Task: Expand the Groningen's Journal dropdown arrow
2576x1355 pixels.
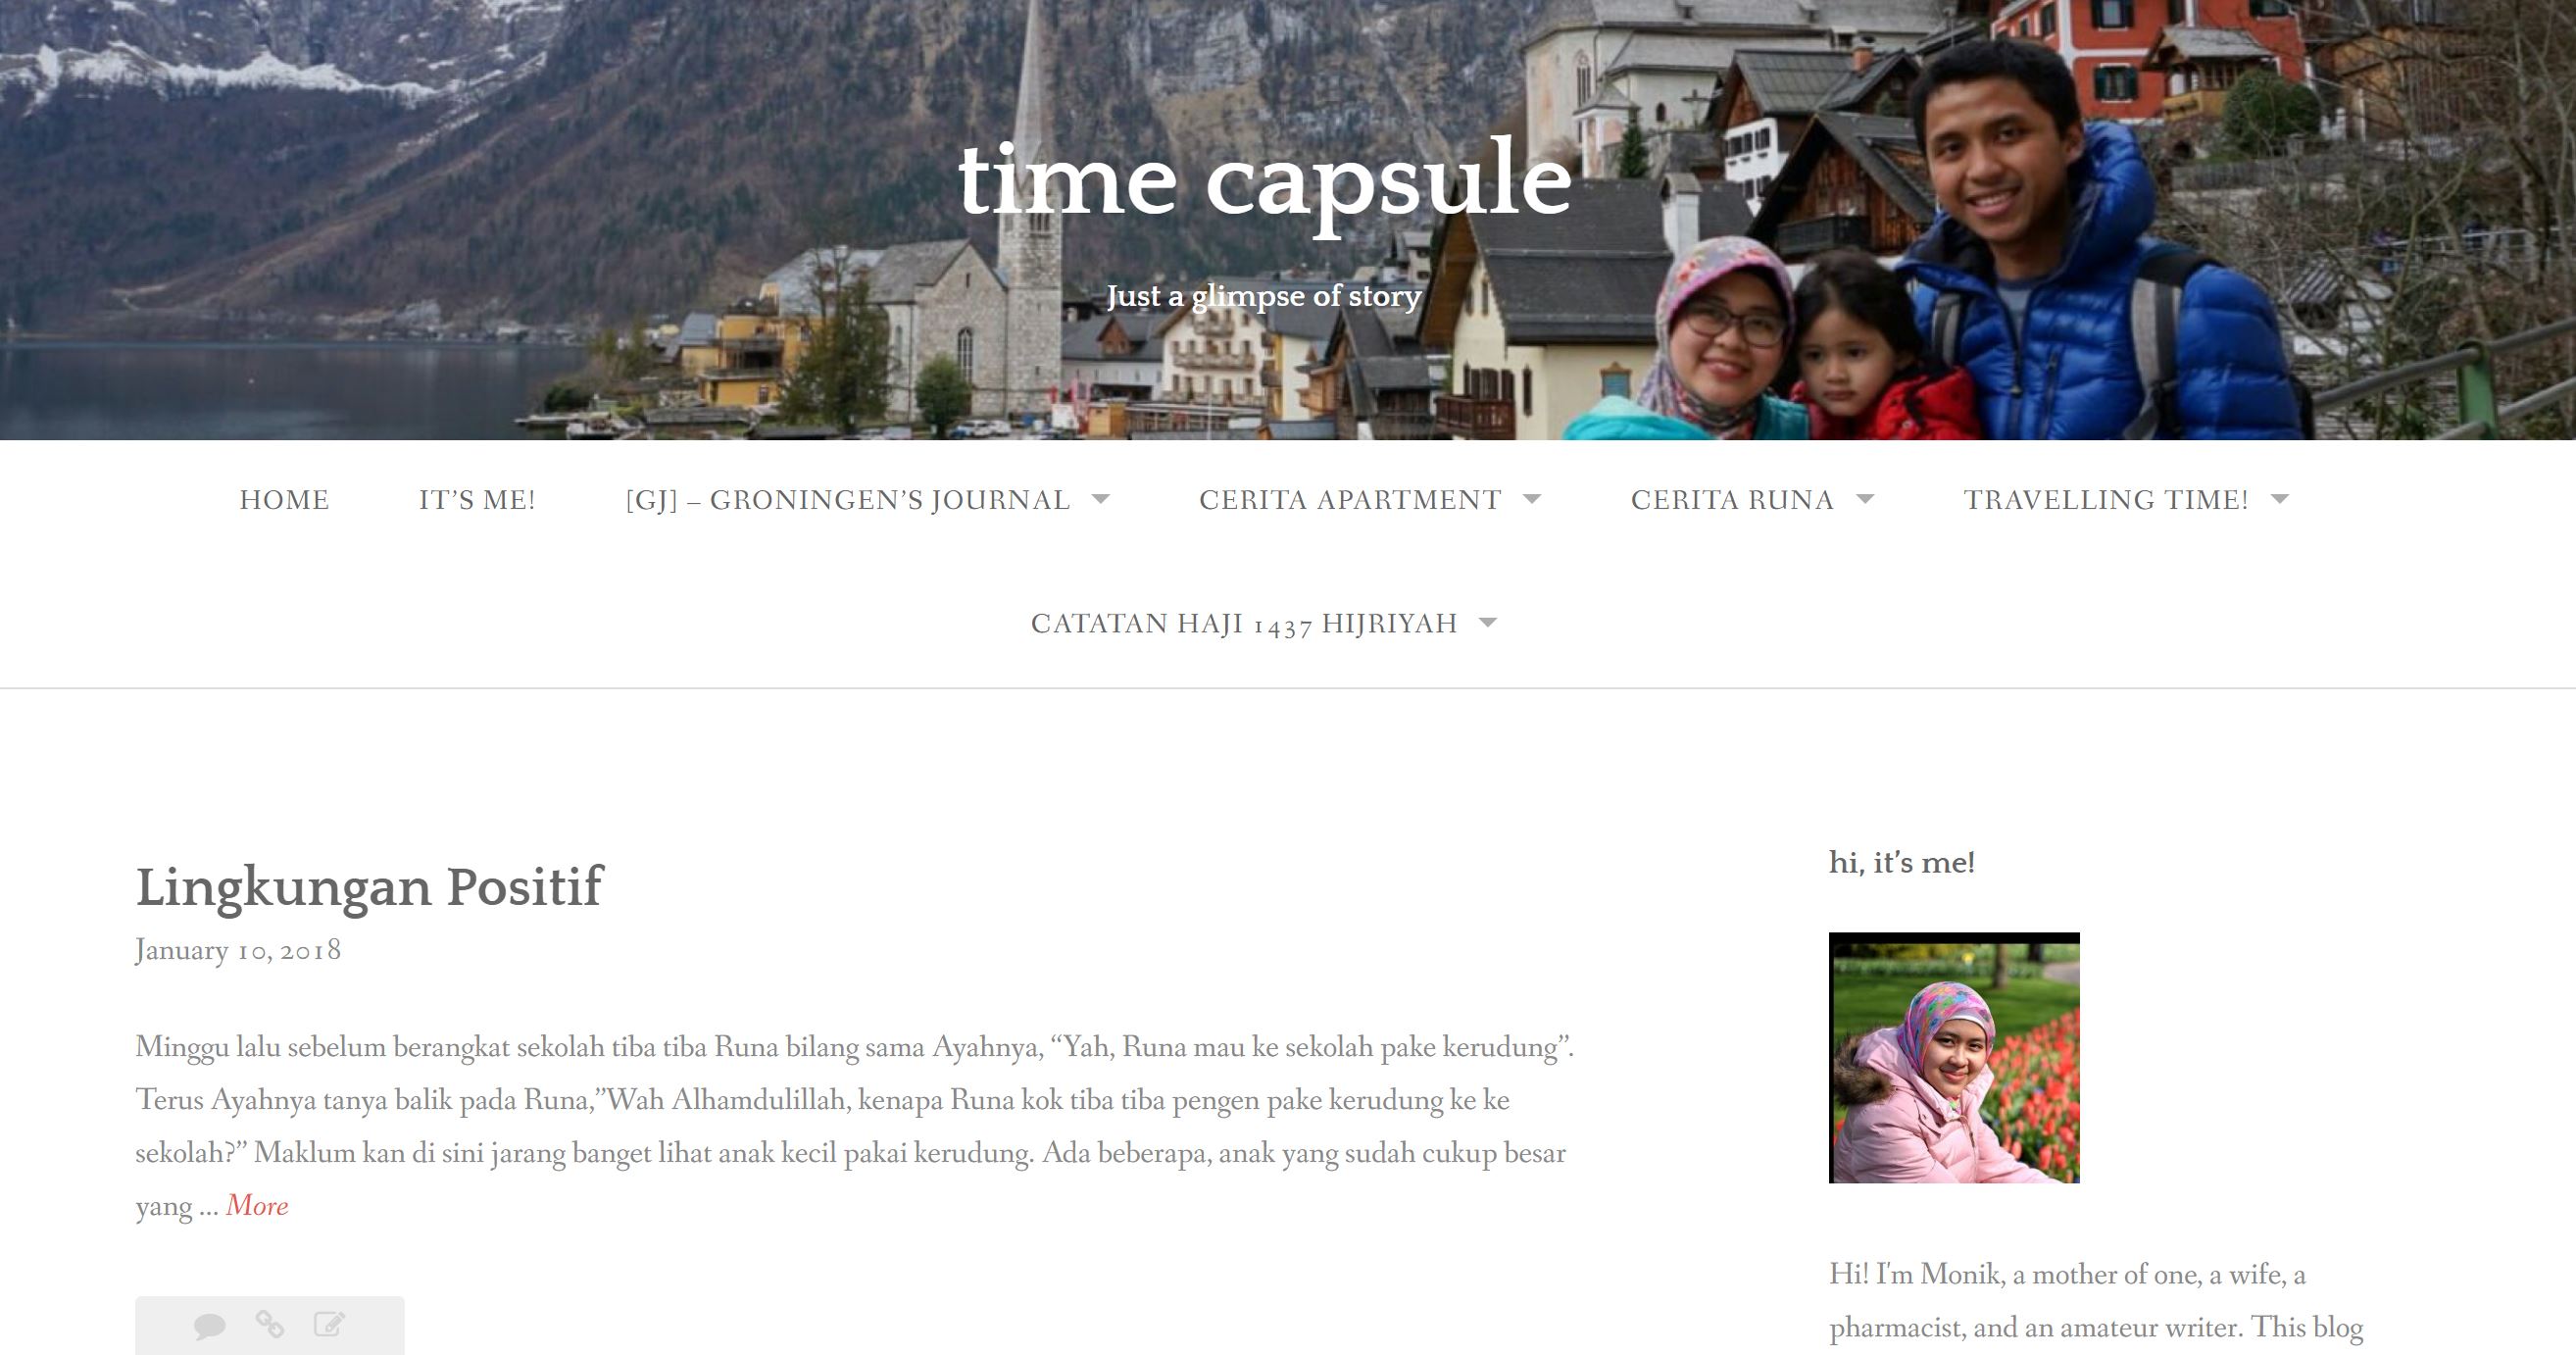Action: 1100,499
